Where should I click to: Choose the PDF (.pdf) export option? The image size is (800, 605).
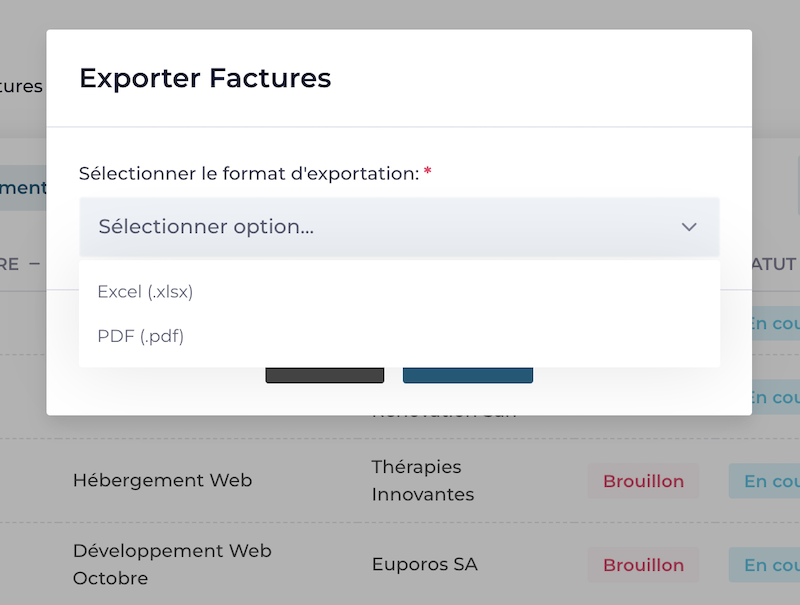click(x=141, y=336)
